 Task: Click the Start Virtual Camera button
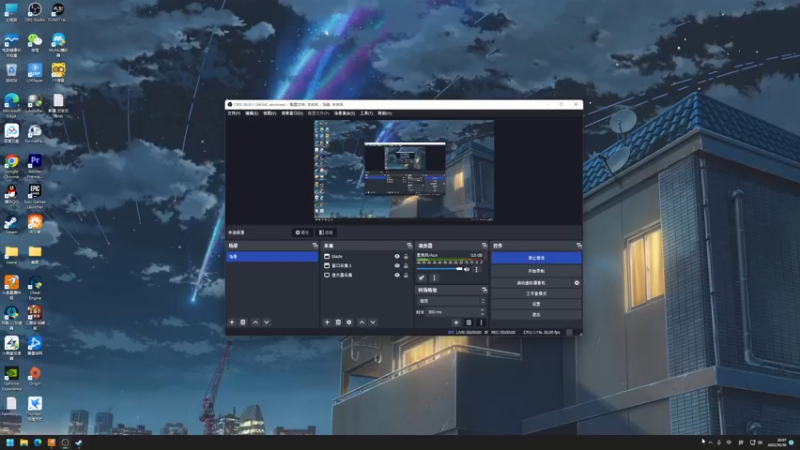tap(531, 283)
